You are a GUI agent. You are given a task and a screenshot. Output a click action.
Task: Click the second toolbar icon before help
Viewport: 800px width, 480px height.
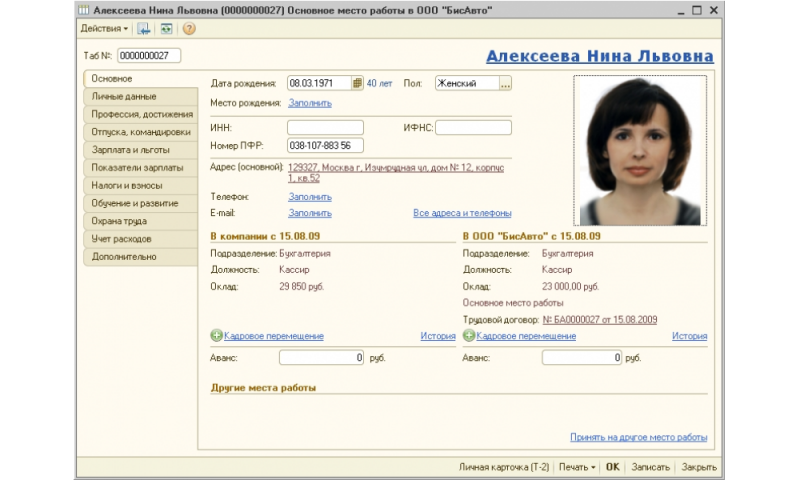[166, 28]
